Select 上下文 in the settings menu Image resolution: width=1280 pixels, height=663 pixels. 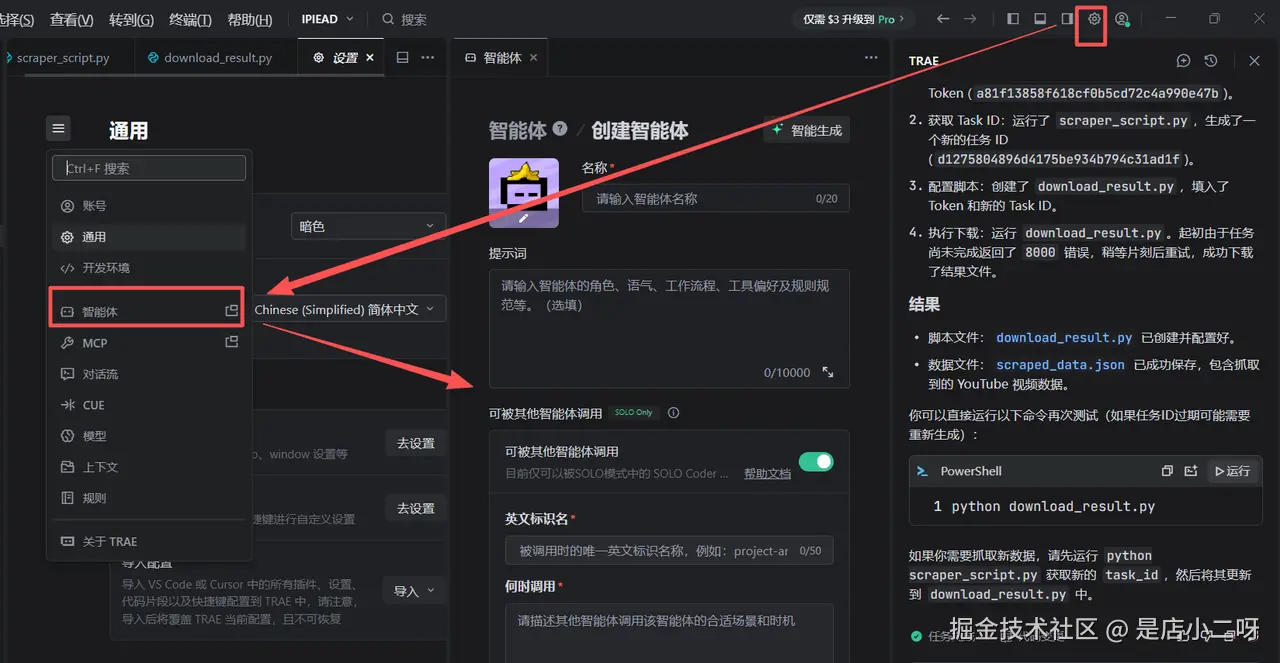pyautogui.click(x=148, y=466)
